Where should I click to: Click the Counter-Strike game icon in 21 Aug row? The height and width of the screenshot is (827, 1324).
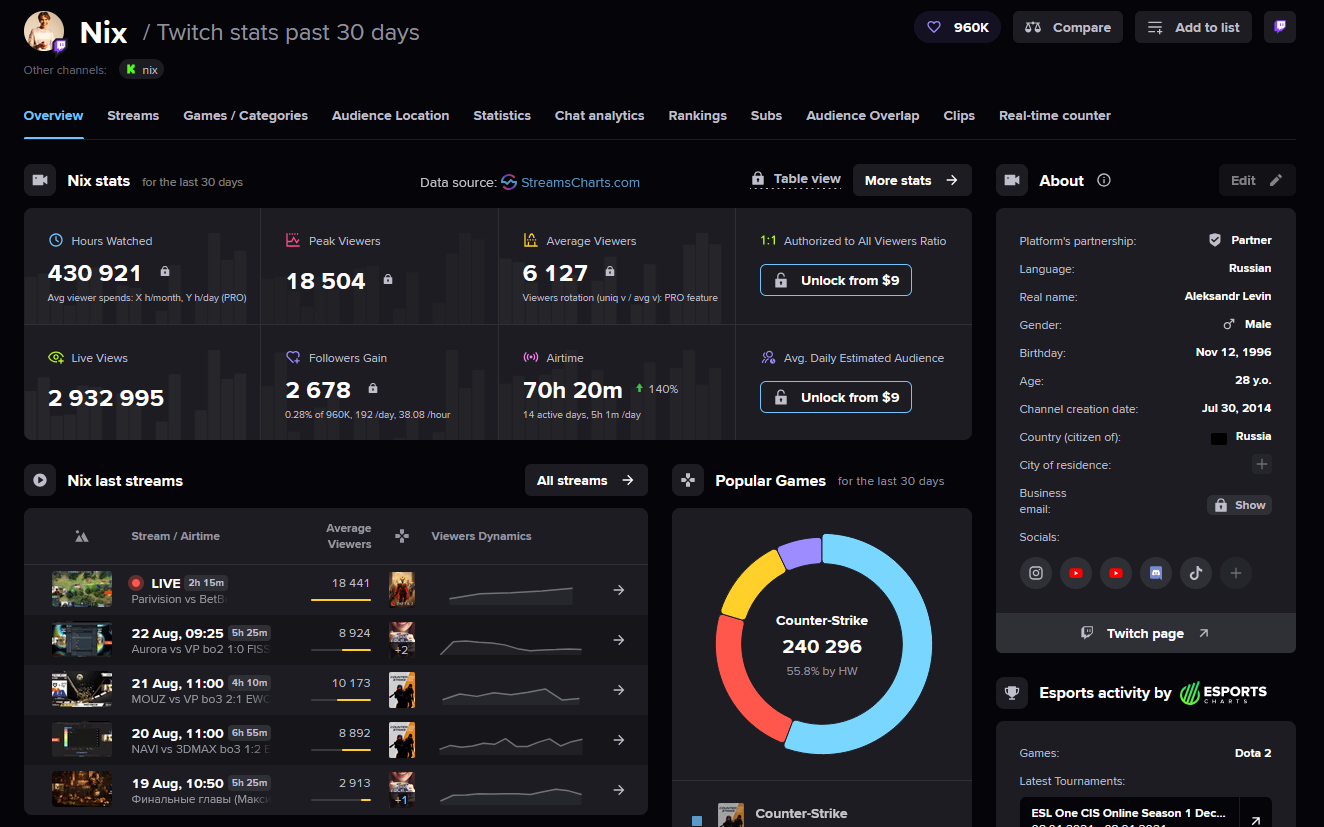point(402,690)
